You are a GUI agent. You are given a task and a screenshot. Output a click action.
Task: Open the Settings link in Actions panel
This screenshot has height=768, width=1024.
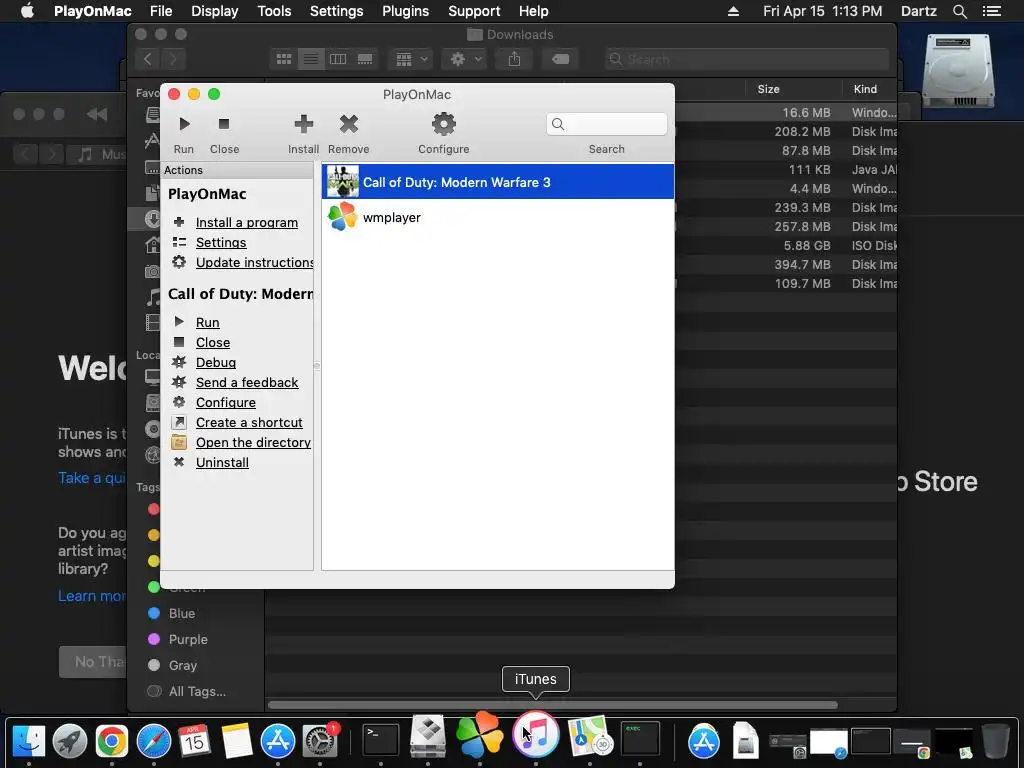(221, 243)
